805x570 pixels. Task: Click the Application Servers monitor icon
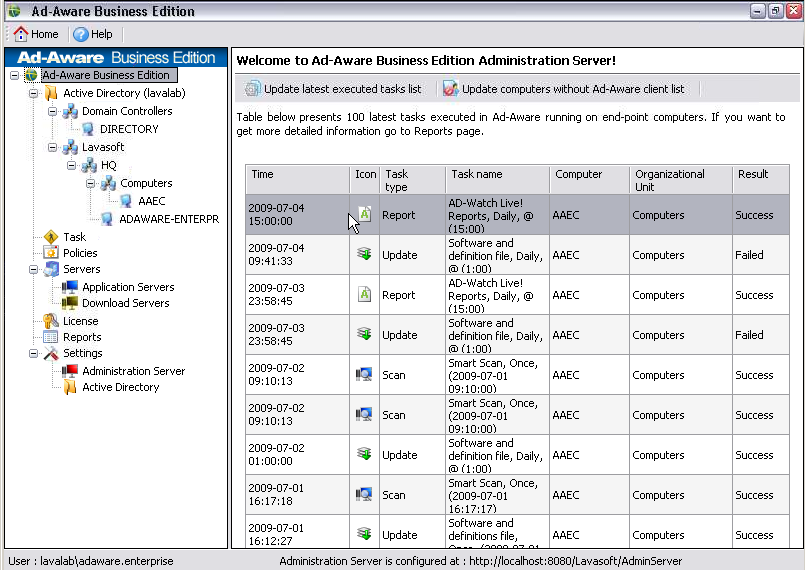[x=70, y=287]
